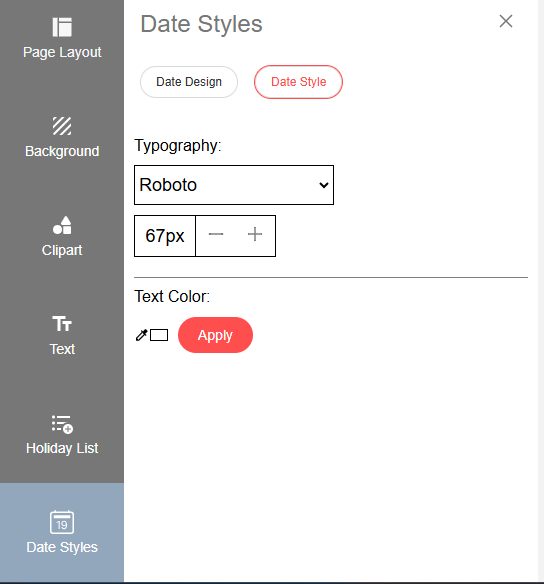Open the Clipart shapes icon
This screenshot has height=584, width=544.
[62, 225]
